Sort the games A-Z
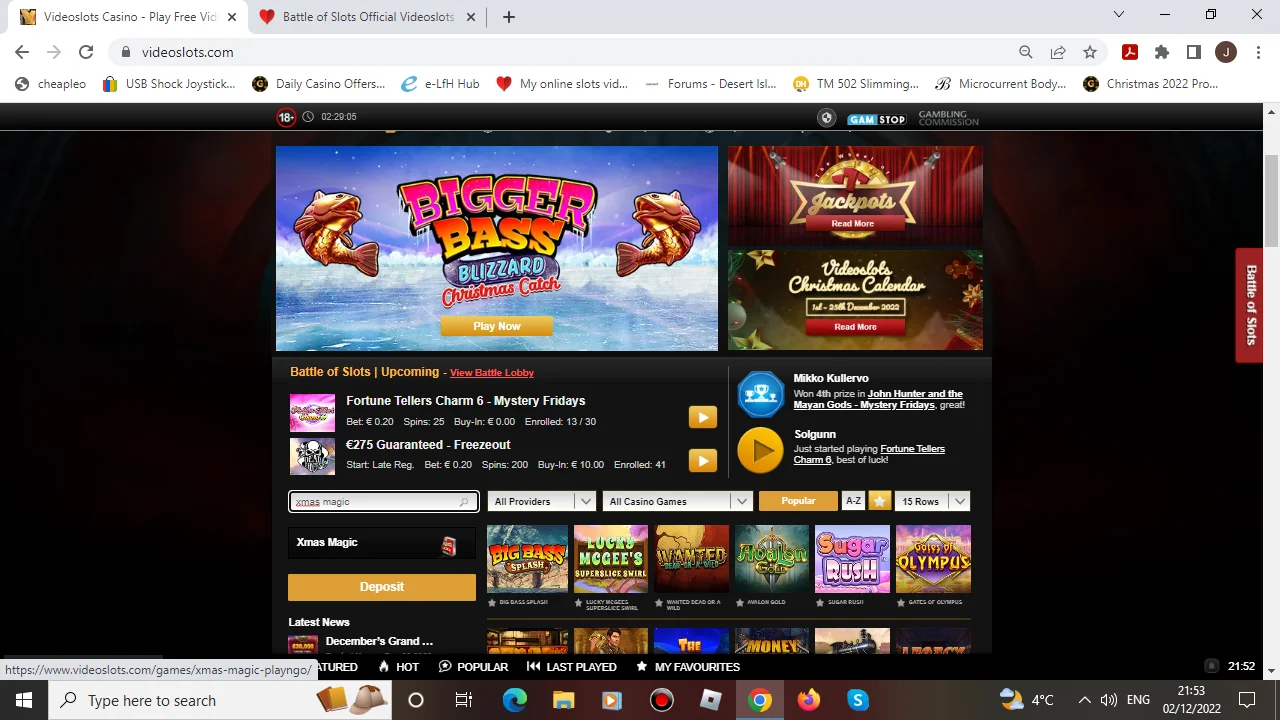Viewport: 1280px width, 720px height. point(853,501)
